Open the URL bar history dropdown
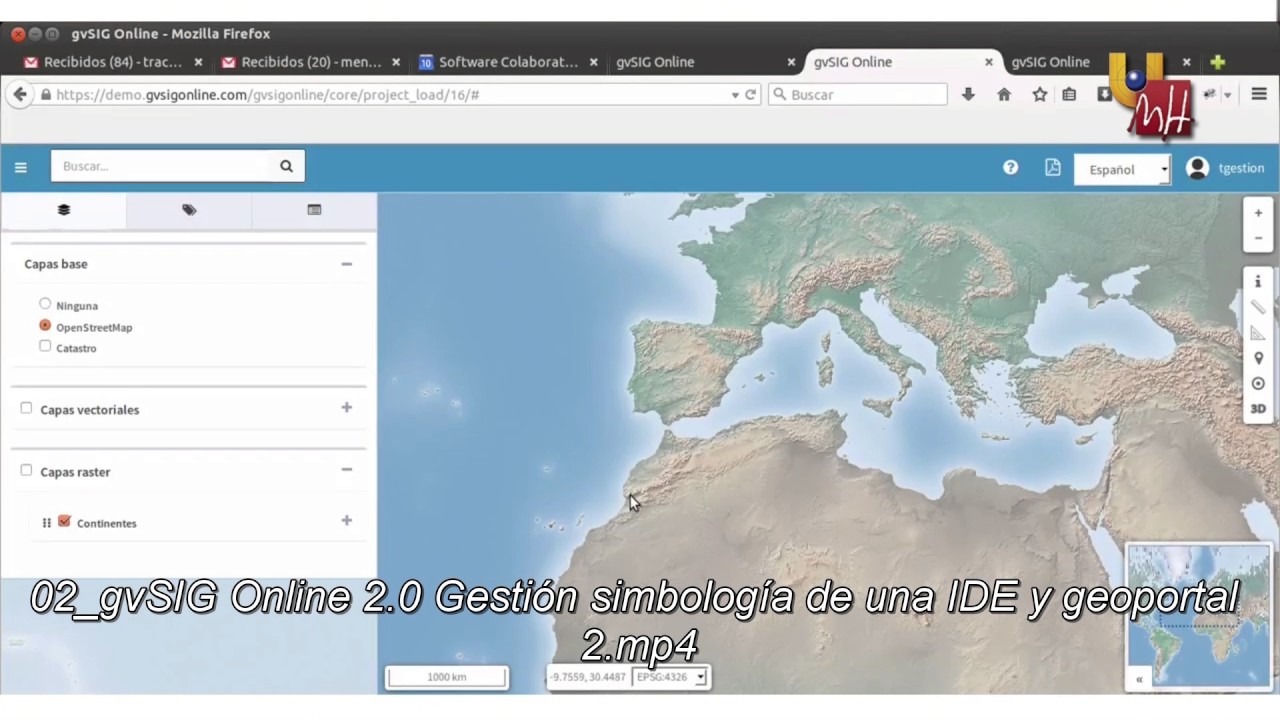The width and height of the screenshot is (1280, 720). pos(735,95)
